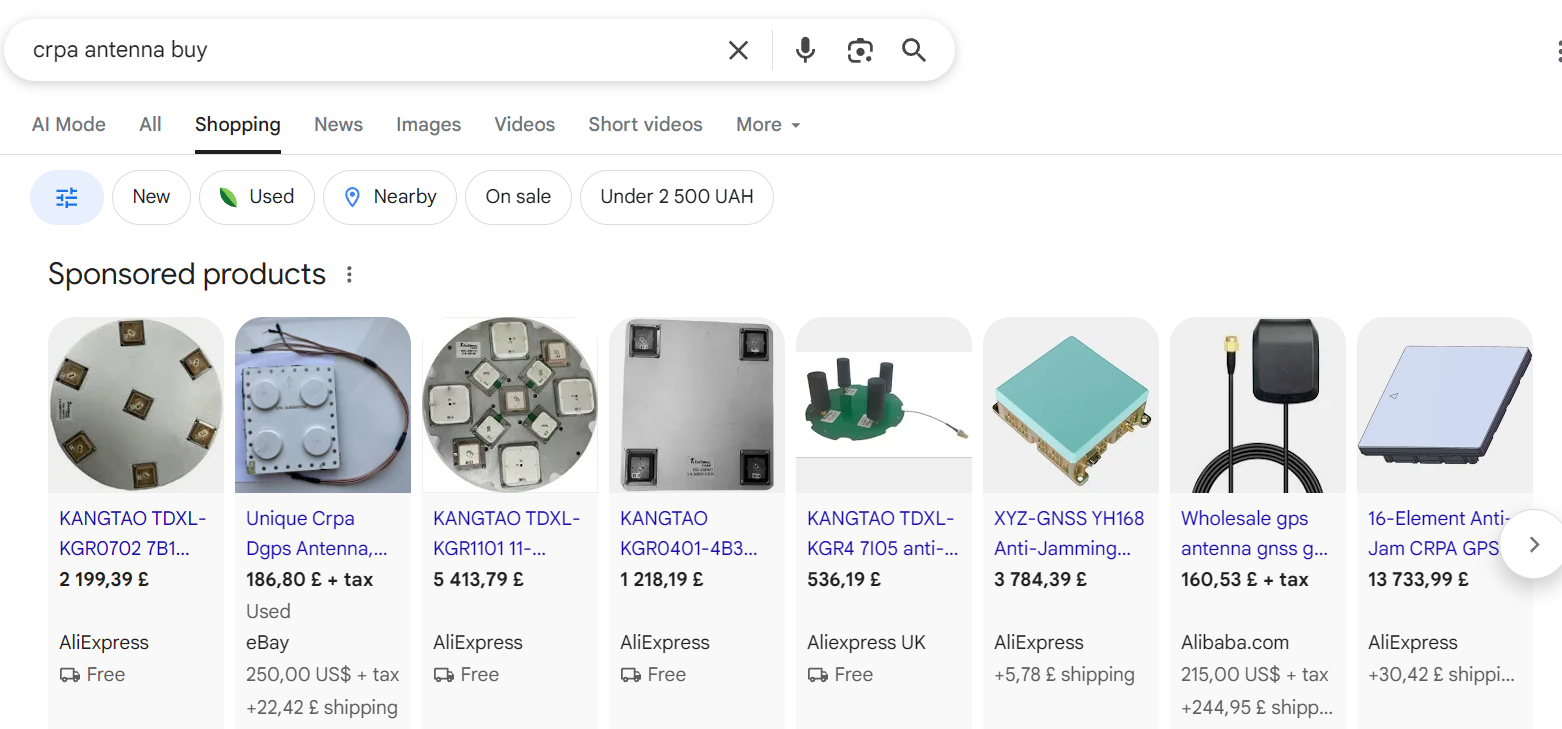Open the filters settings icon button

point(67,197)
